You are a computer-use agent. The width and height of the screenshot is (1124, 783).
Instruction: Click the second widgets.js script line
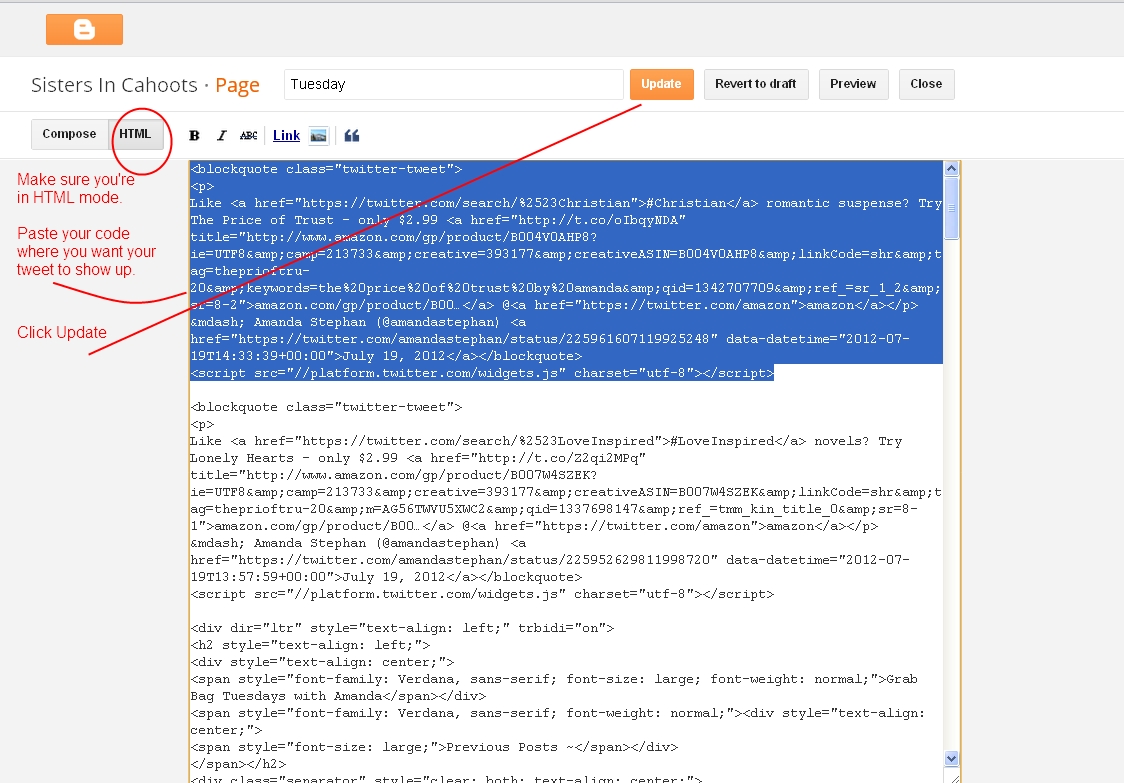(x=482, y=594)
